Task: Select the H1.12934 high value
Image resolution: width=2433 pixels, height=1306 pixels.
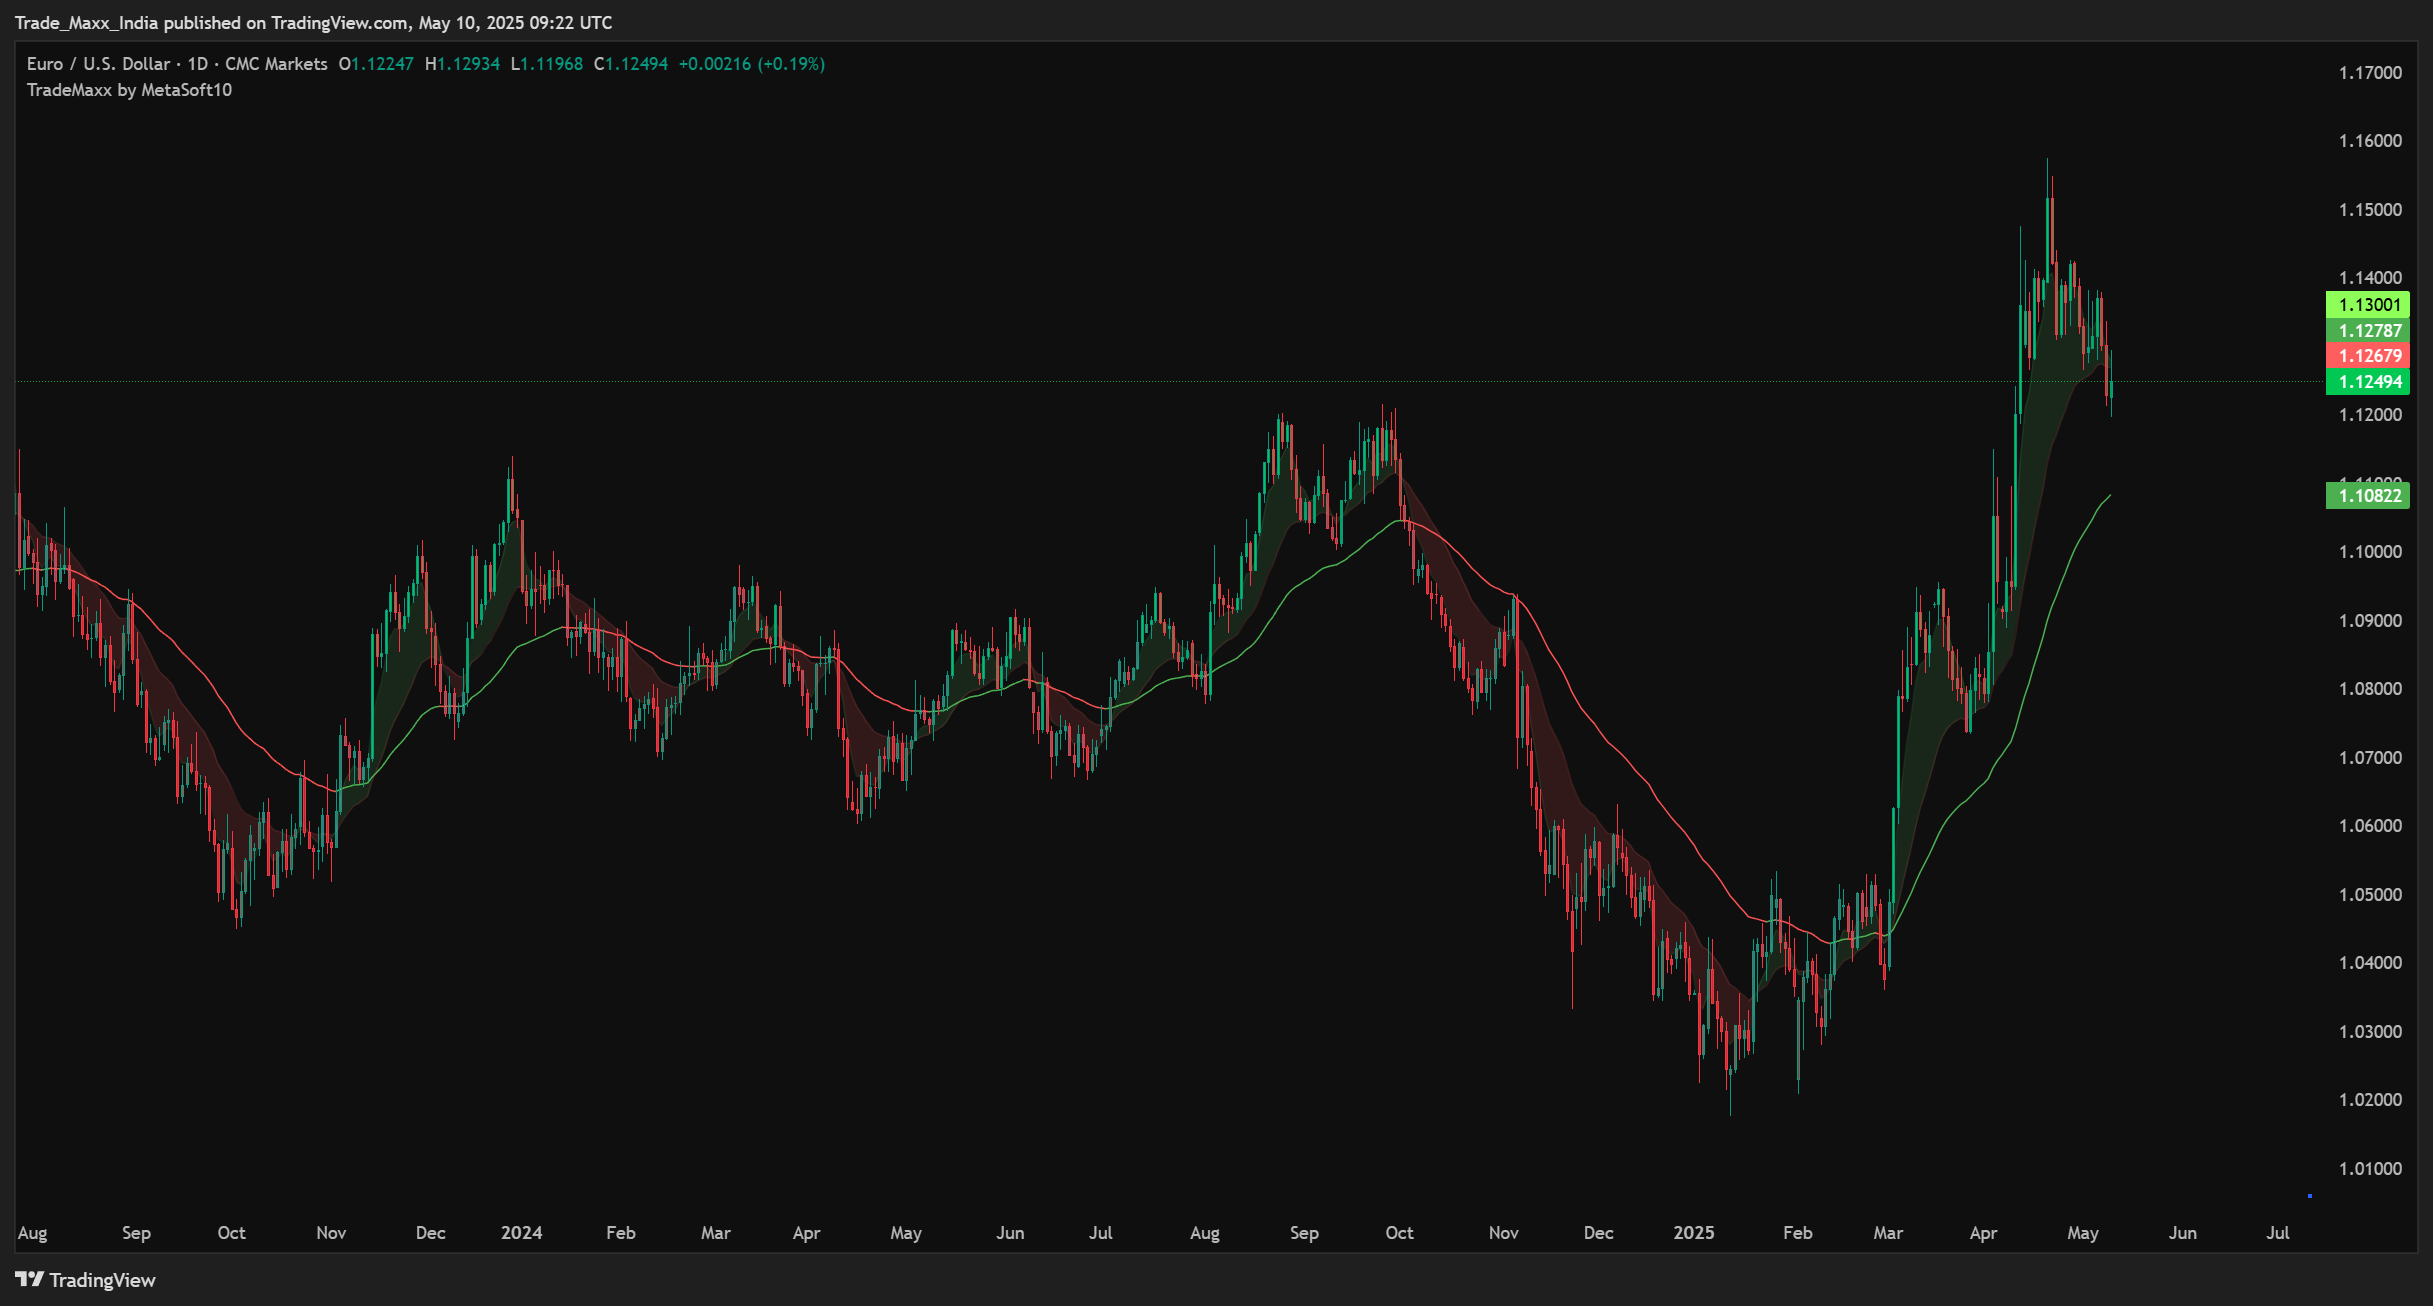Action: 466,63
